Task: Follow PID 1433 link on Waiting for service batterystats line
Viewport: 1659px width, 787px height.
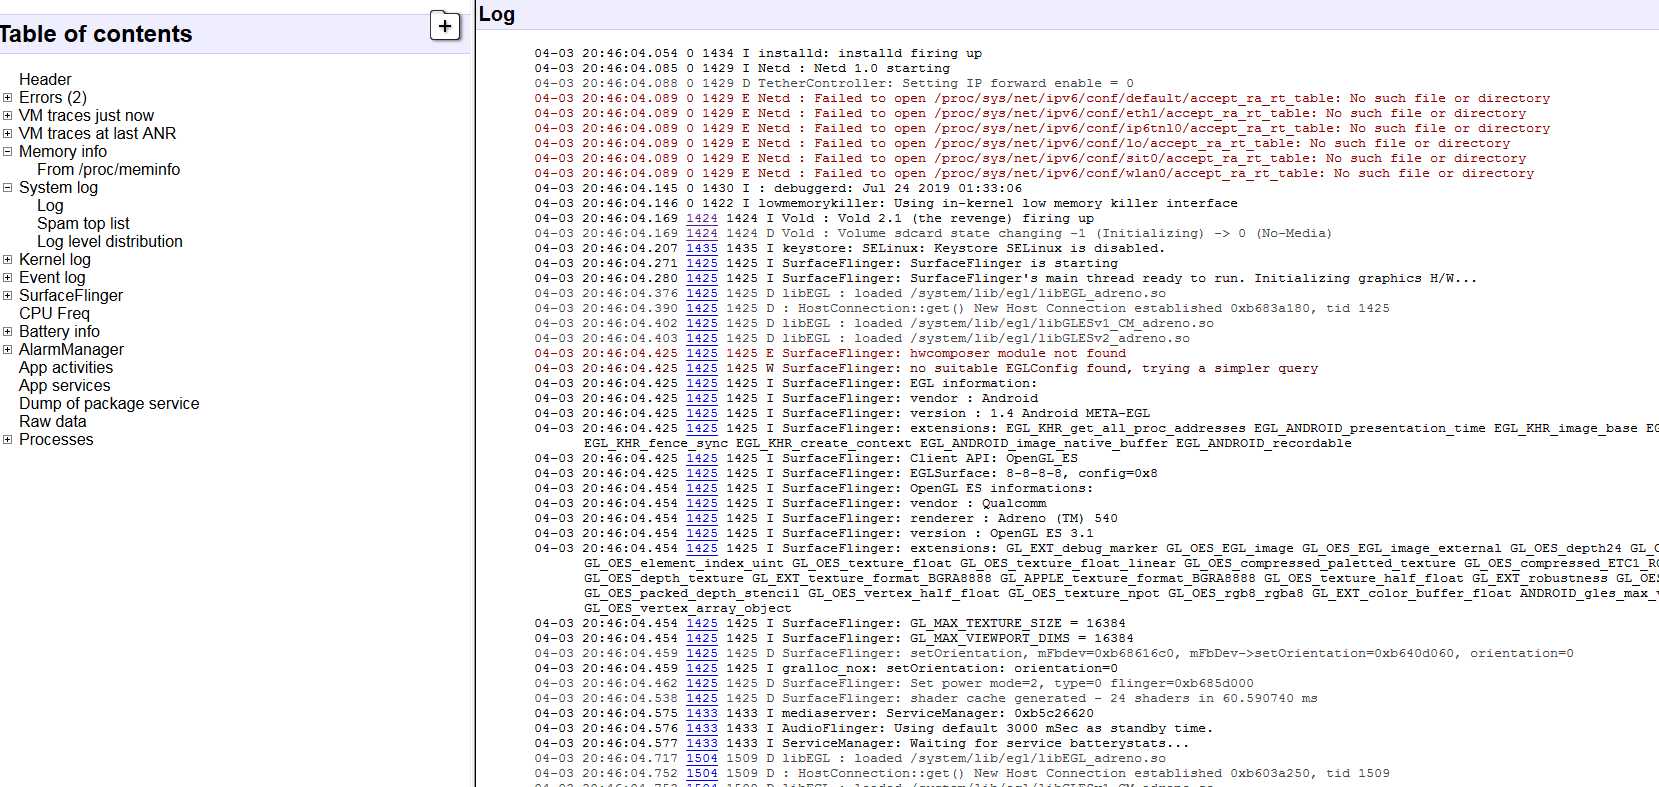Action: point(702,743)
